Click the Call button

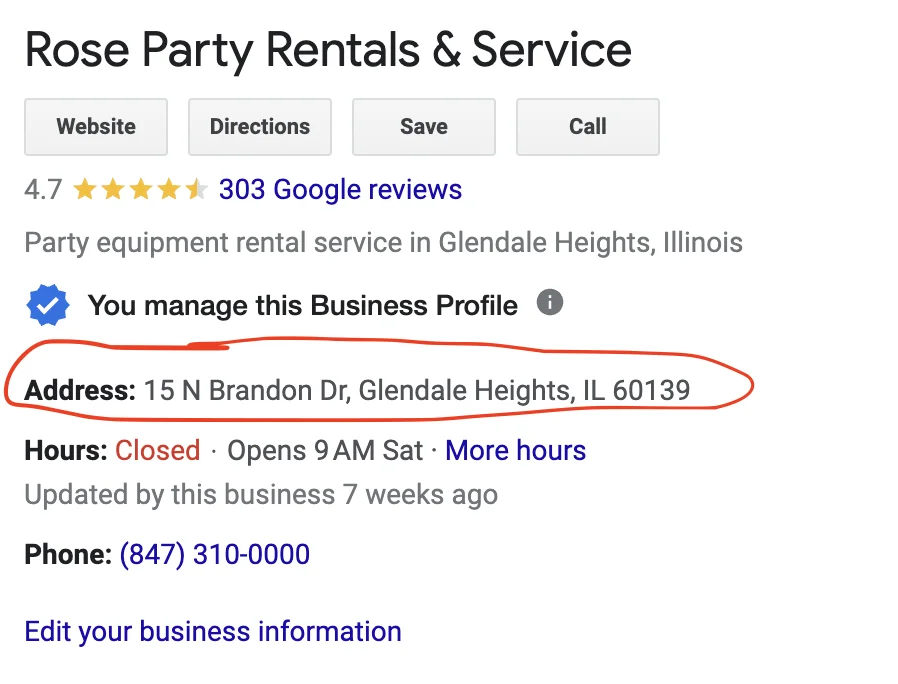(x=588, y=127)
